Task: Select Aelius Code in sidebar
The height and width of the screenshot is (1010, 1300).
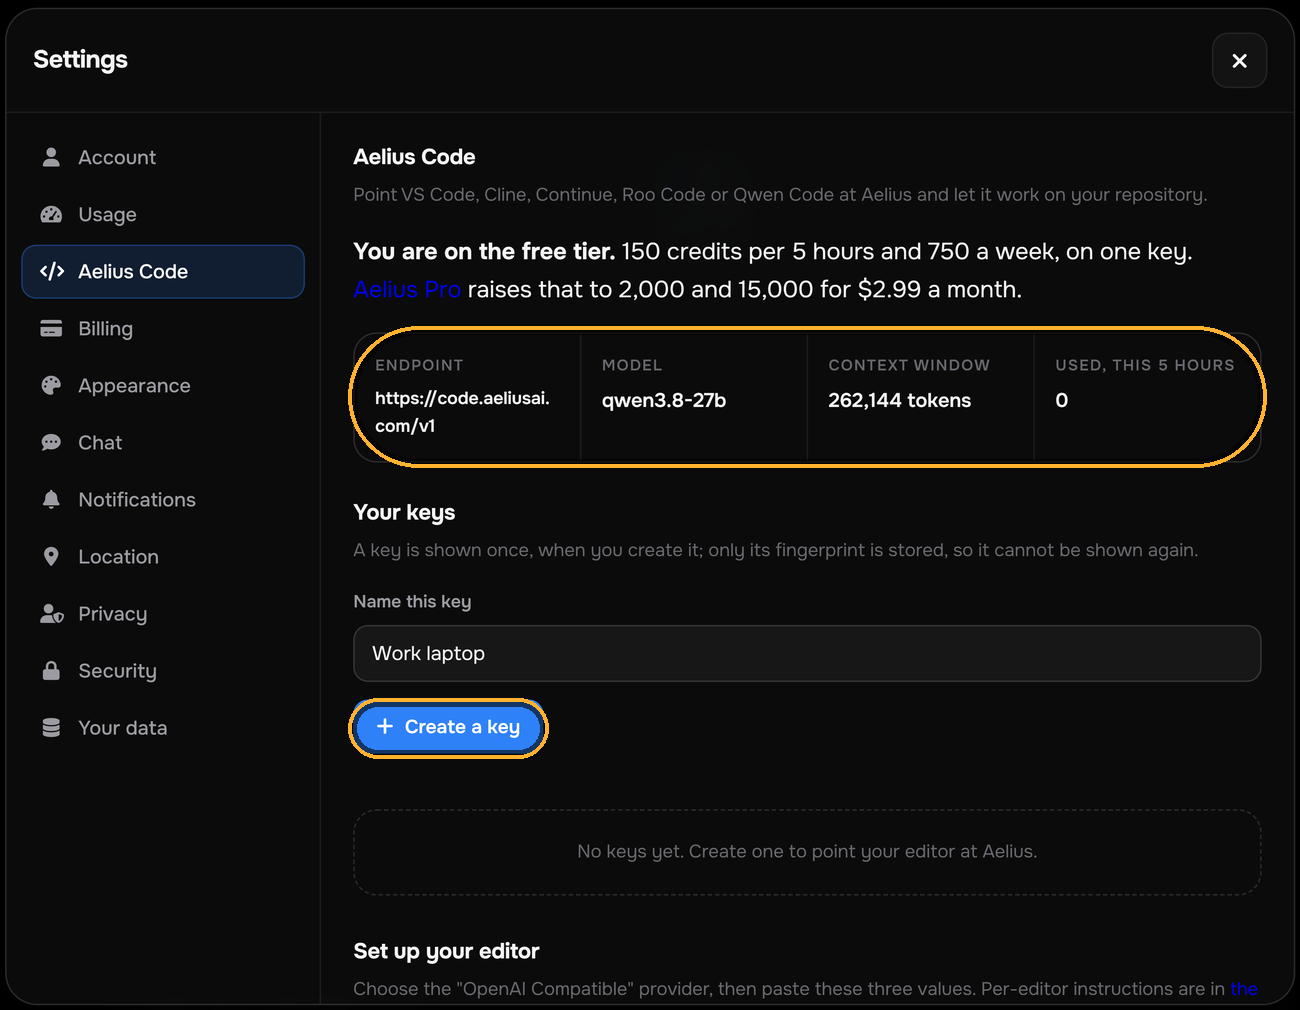Action: point(163,271)
